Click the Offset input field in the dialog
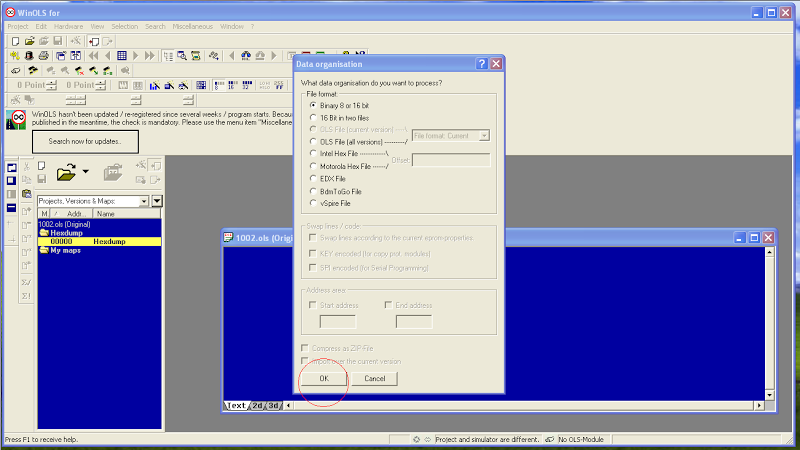The image size is (800, 450). tap(451, 160)
